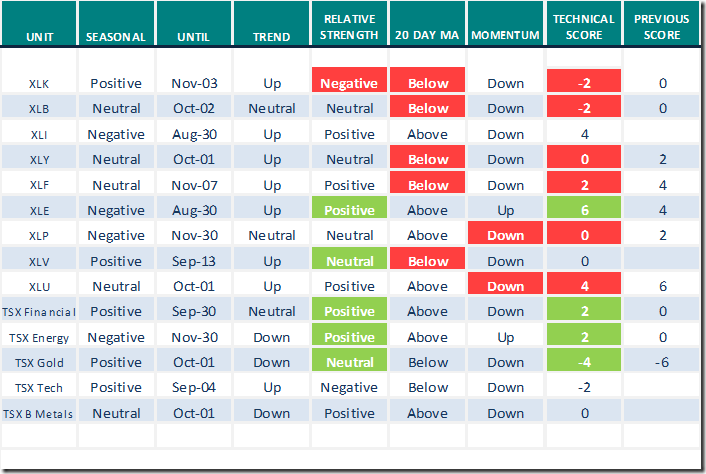The height and width of the screenshot is (474, 706).
Task: Select the green technical score 6 cell
Action: pos(584,210)
